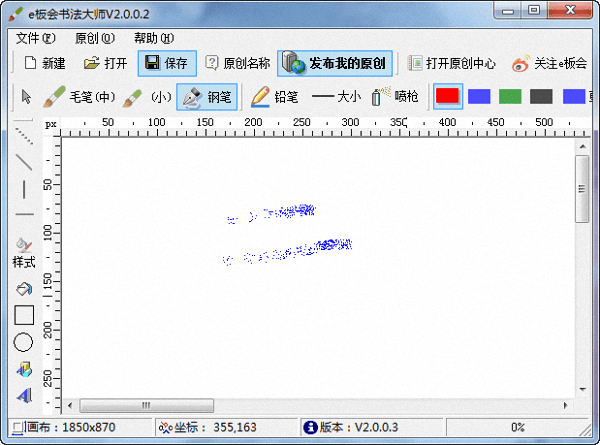600x445 pixels.
Task: Select the paint bucket fill tool
Action: click(24, 289)
